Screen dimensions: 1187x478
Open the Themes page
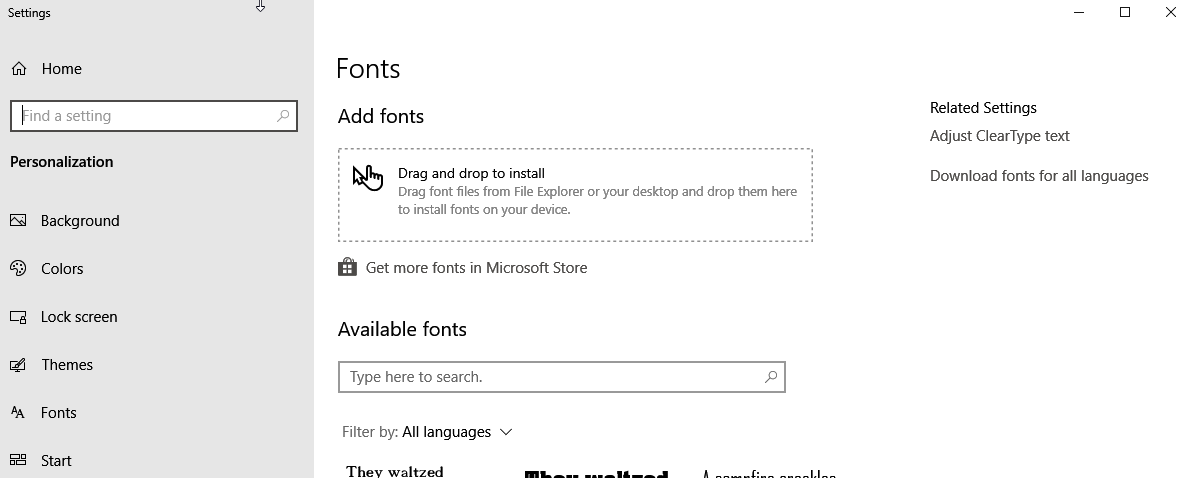(67, 364)
